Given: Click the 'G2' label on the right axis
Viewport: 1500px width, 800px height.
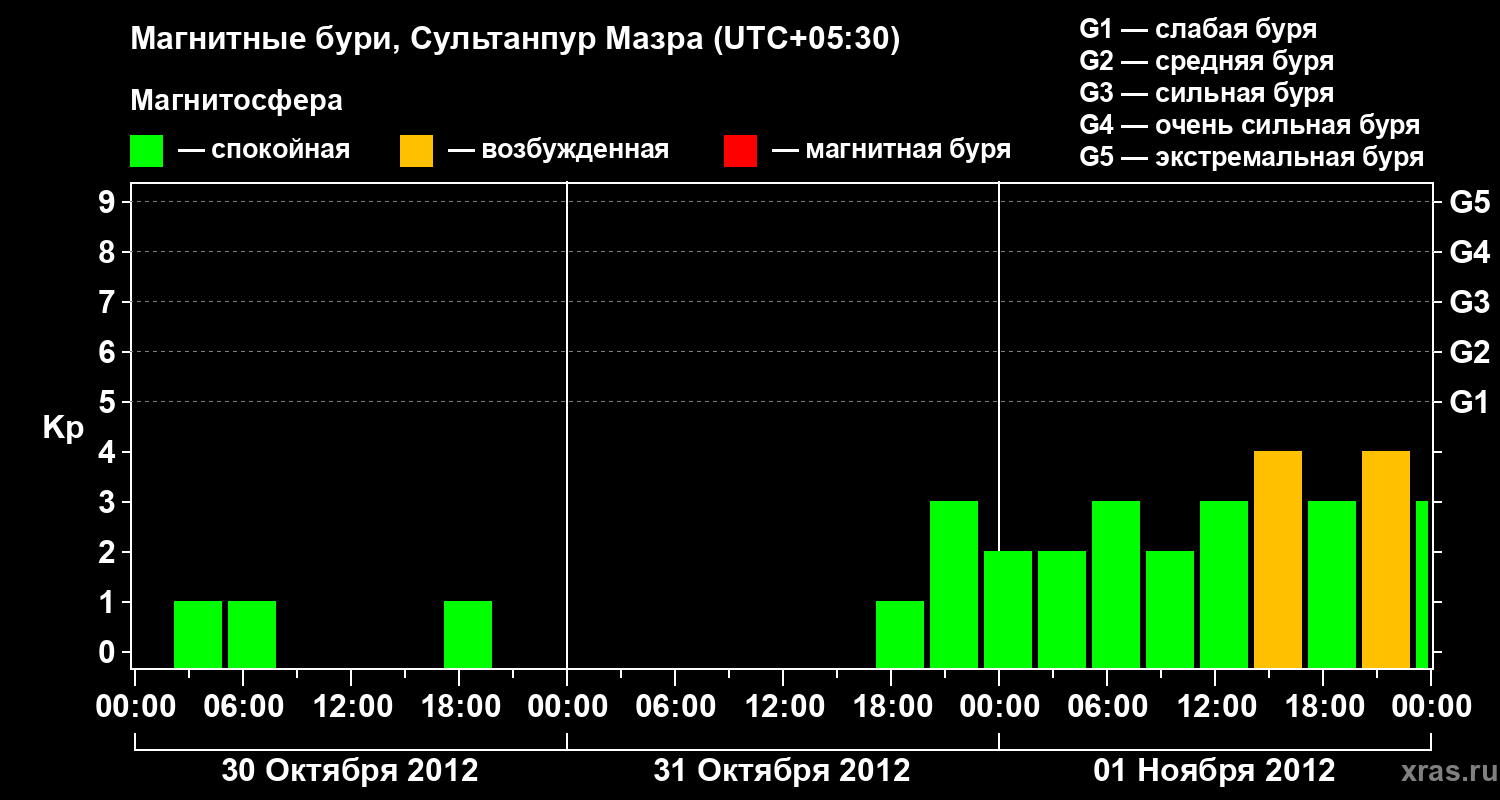Looking at the screenshot, I should click(x=1469, y=353).
